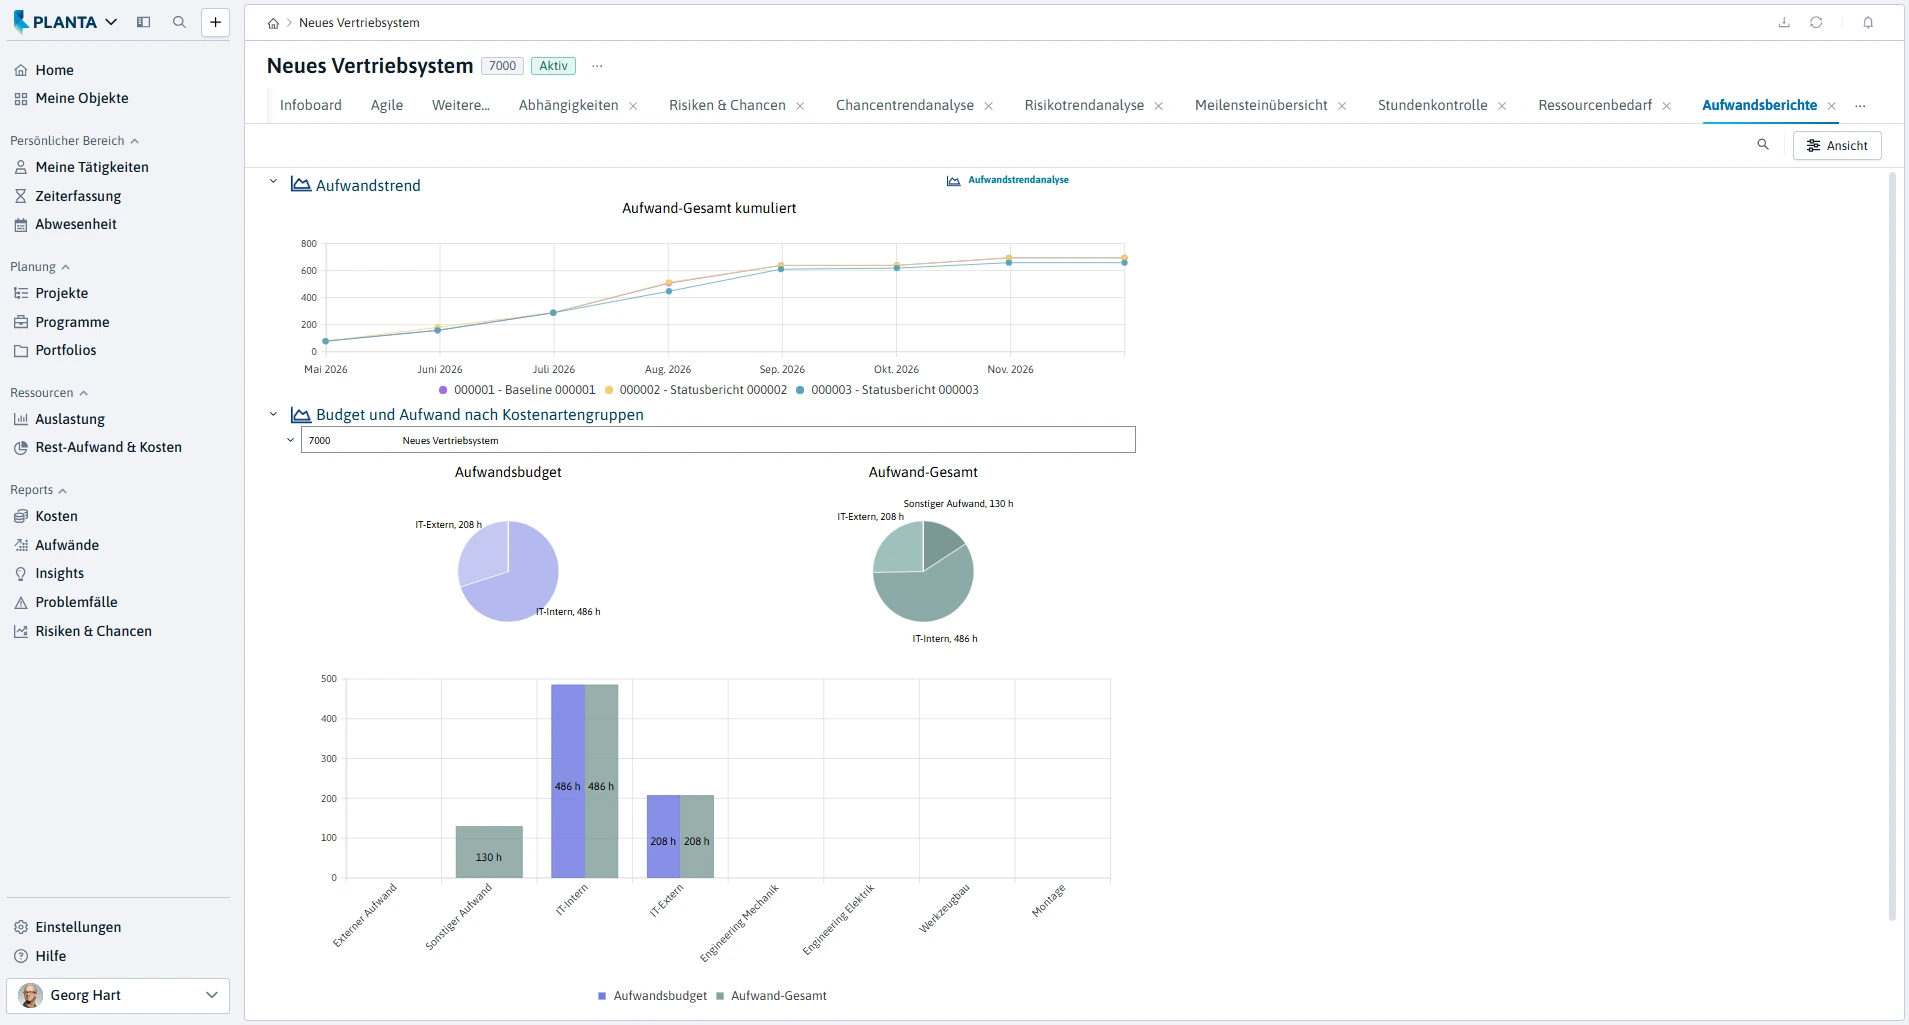
Task: Switch to the Agile tab
Action: [387, 105]
